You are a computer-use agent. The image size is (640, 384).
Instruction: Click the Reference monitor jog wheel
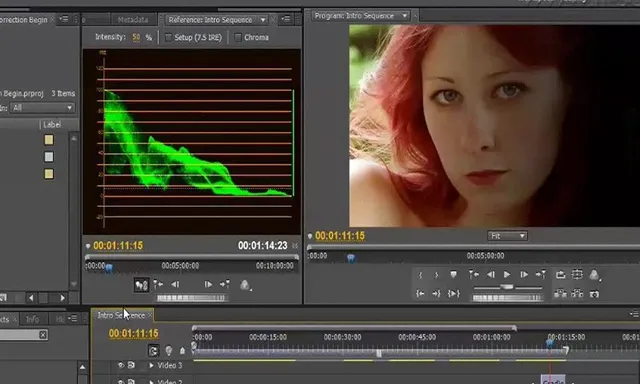tap(191, 298)
